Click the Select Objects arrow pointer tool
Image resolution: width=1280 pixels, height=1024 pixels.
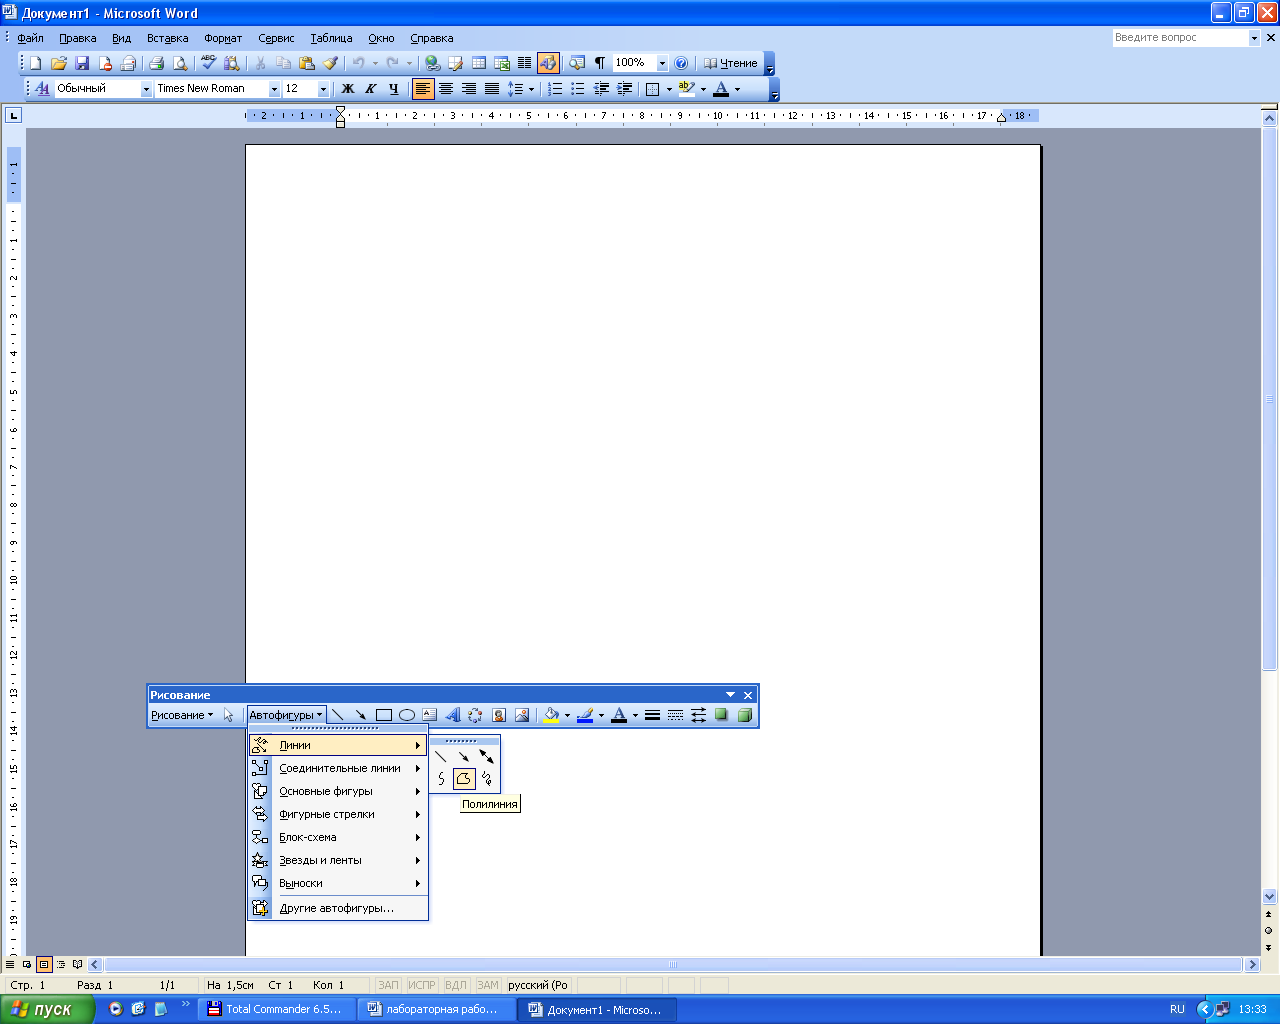(x=229, y=715)
